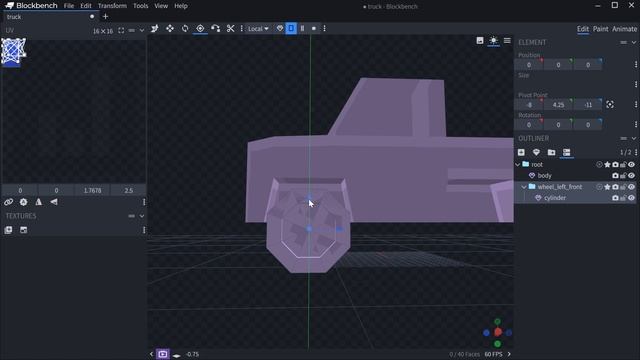Viewport: 640px width, 360px height.
Task: Edit UV size field 1.7678
Action: (92, 190)
